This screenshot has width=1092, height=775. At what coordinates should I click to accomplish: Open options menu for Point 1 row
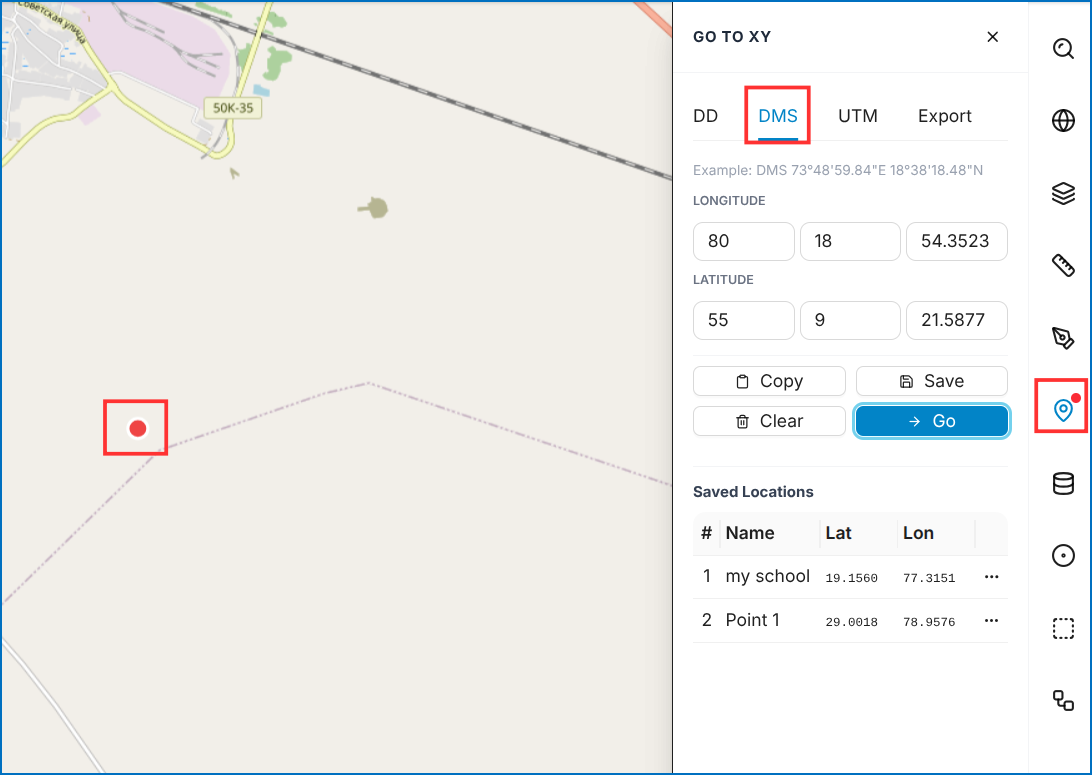(992, 620)
